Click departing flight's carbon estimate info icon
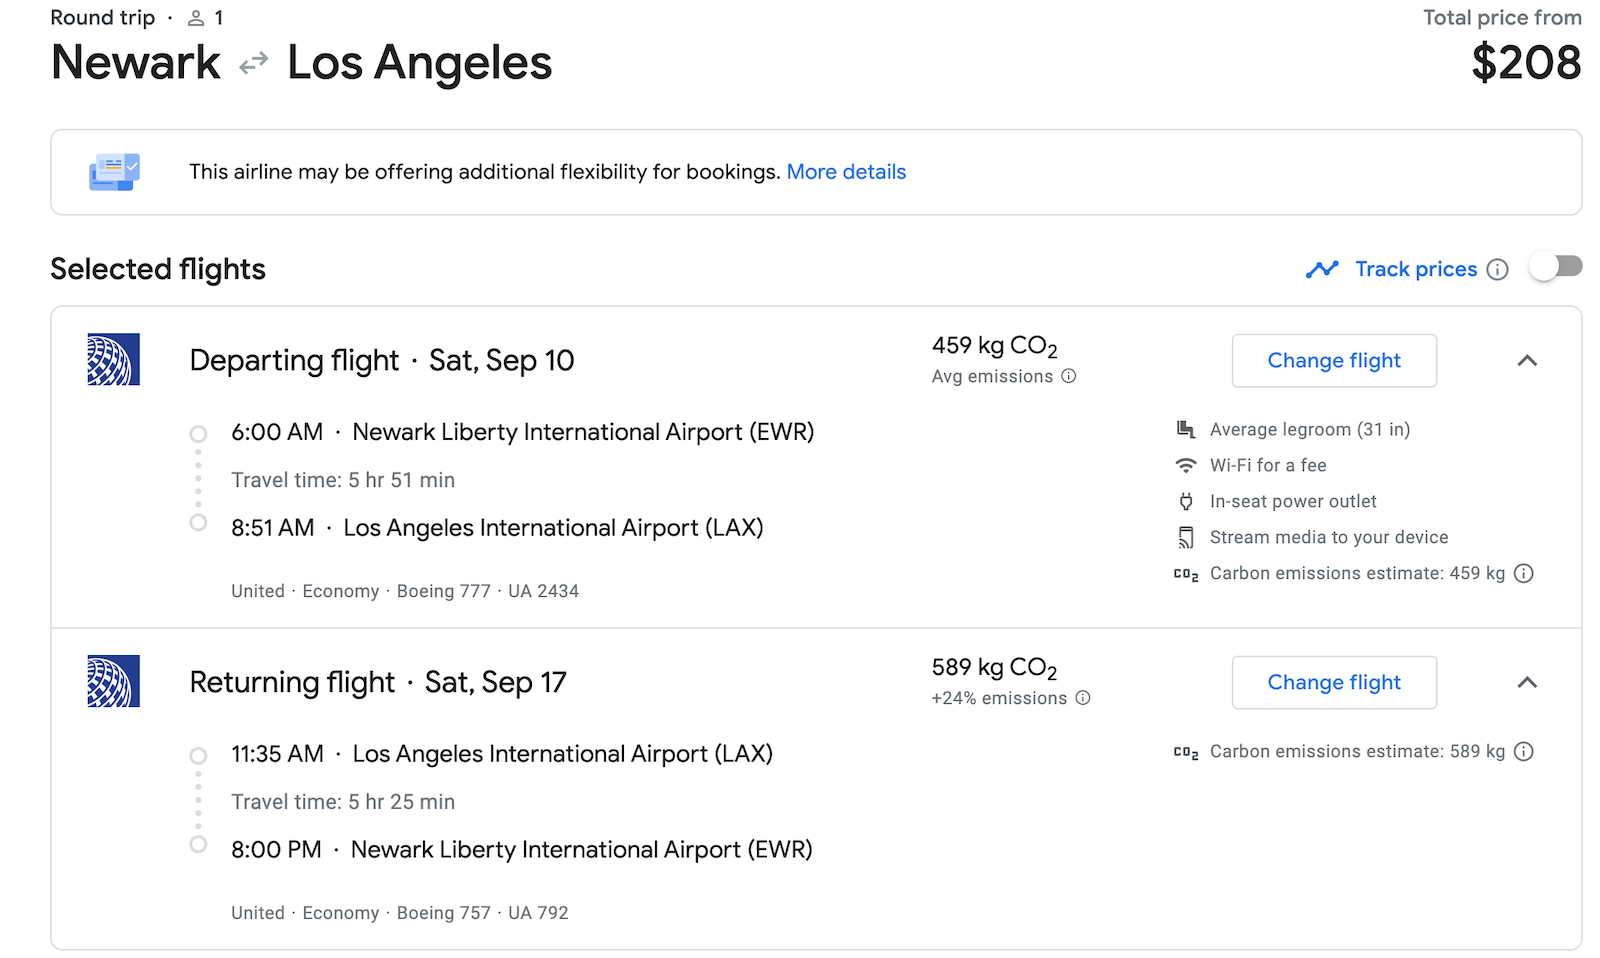1600x958 pixels. 1524,573
